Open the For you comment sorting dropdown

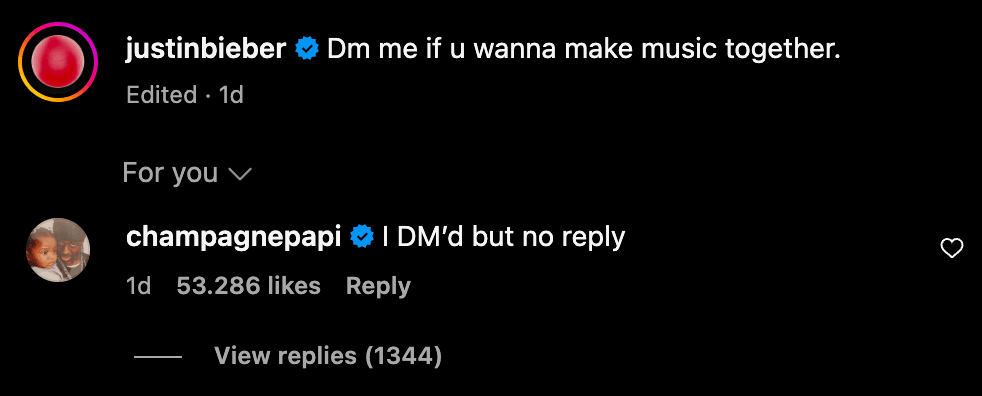click(187, 173)
